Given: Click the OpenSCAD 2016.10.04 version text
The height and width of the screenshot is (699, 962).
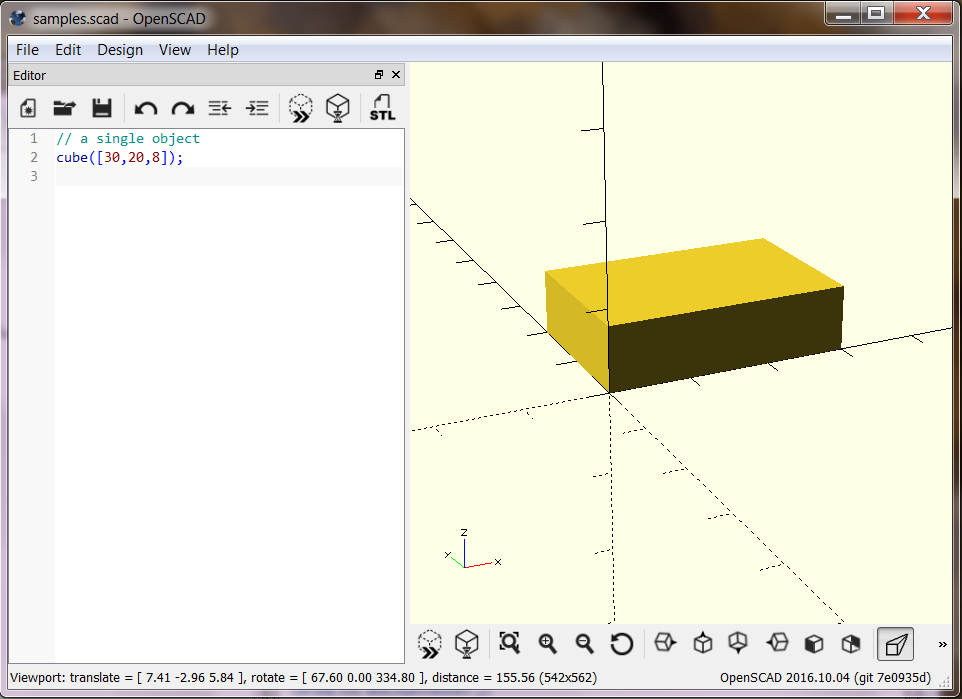Looking at the screenshot, I should [825, 678].
